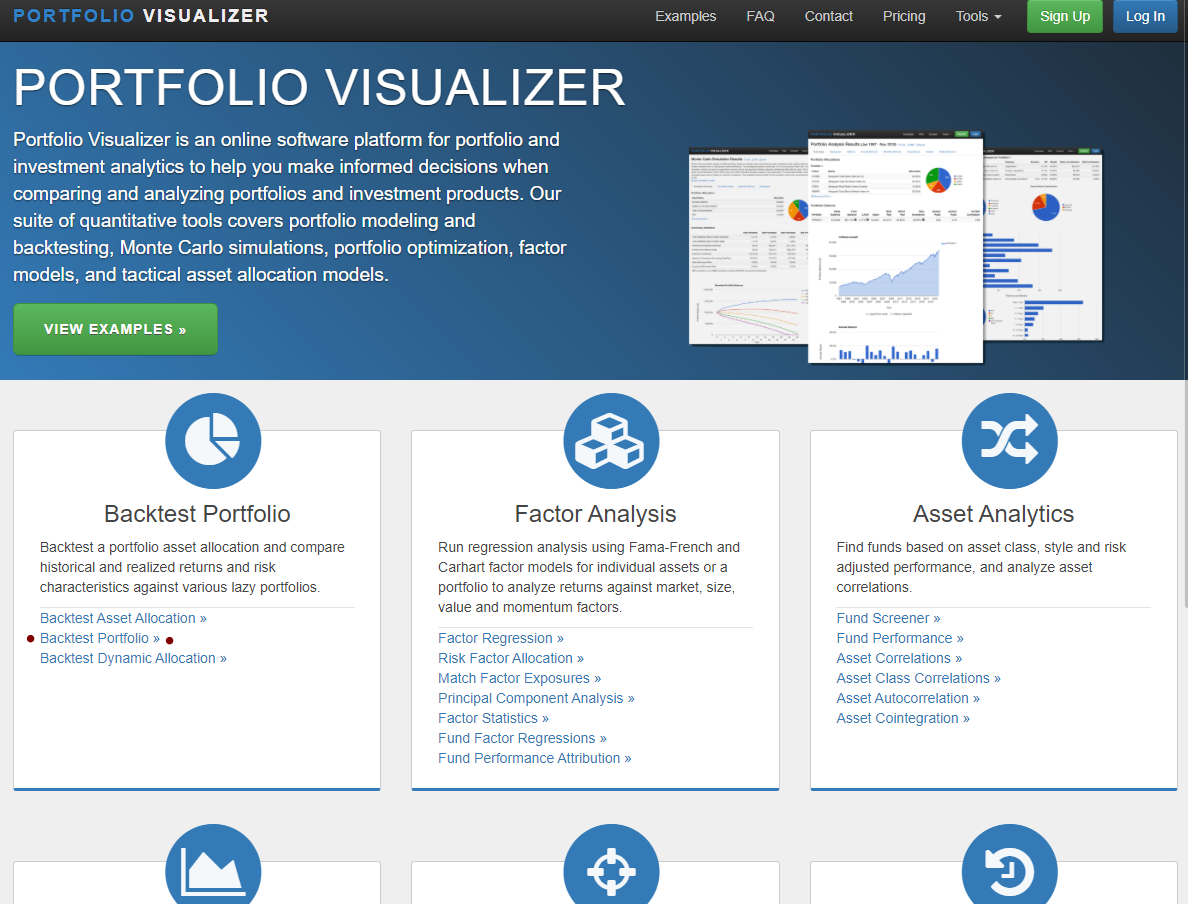The width and height of the screenshot is (1188, 904).
Task: Open Match Factor Exposures link
Action: tap(520, 678)
